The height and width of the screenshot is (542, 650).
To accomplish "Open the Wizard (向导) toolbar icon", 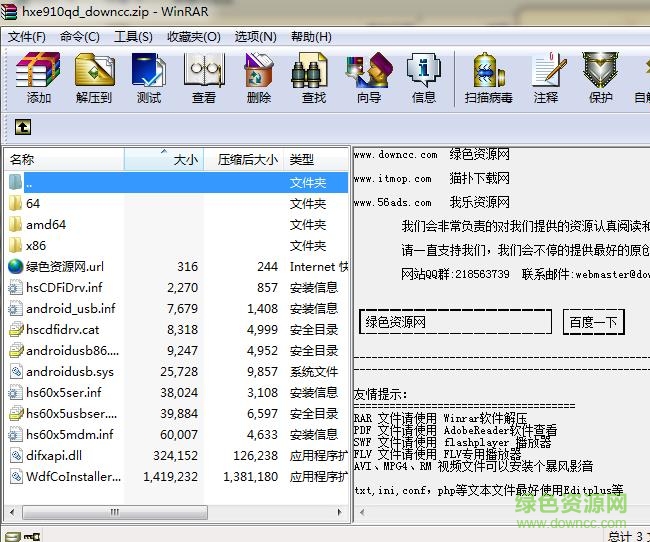I will coord(369,70).
